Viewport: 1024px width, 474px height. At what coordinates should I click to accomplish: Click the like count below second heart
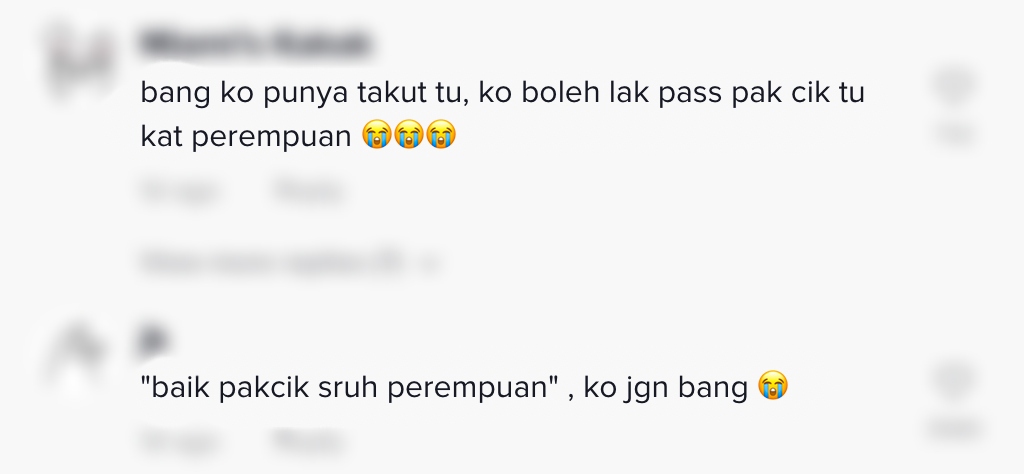(x=954, y=429)
